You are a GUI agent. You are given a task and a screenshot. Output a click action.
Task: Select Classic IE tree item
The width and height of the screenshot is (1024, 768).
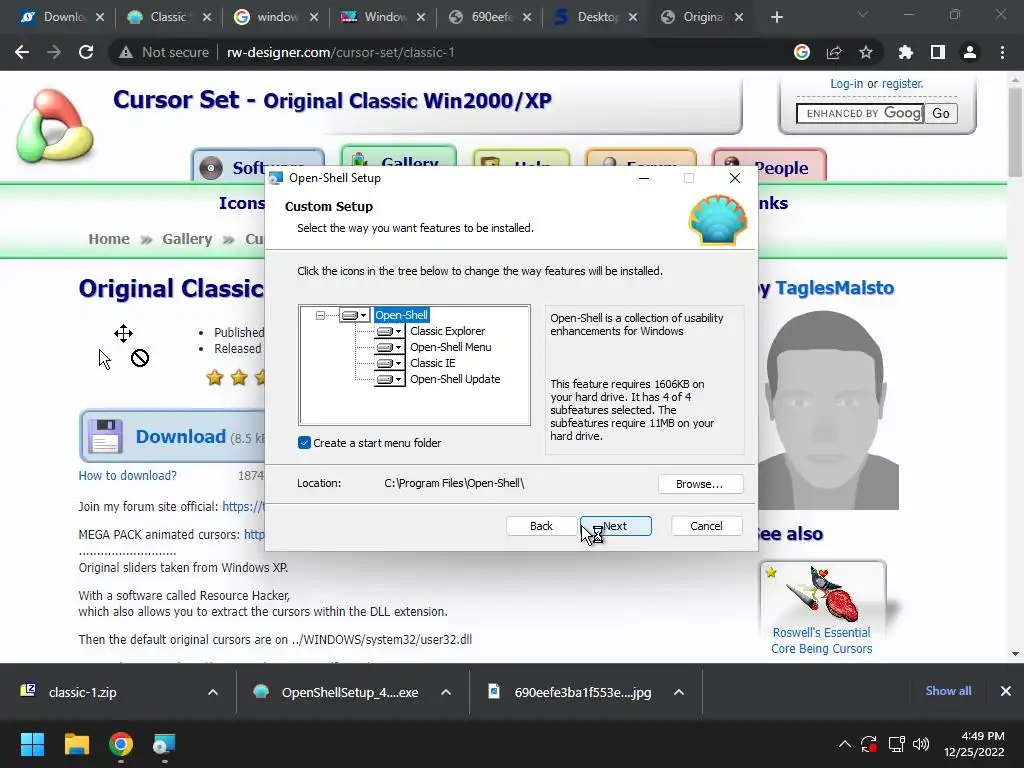coord(432,363)
